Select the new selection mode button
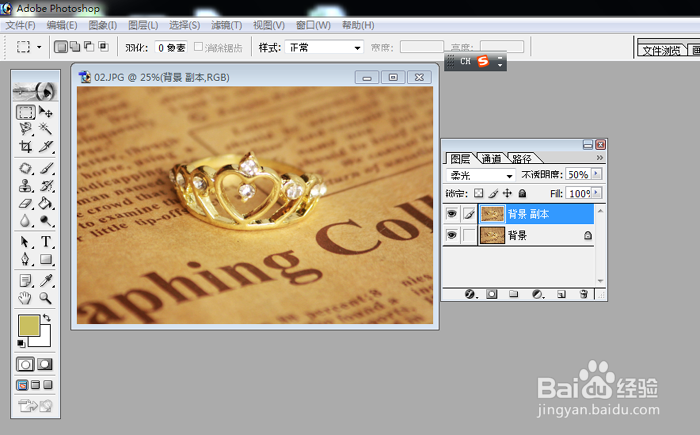 [x=60, y=46]
